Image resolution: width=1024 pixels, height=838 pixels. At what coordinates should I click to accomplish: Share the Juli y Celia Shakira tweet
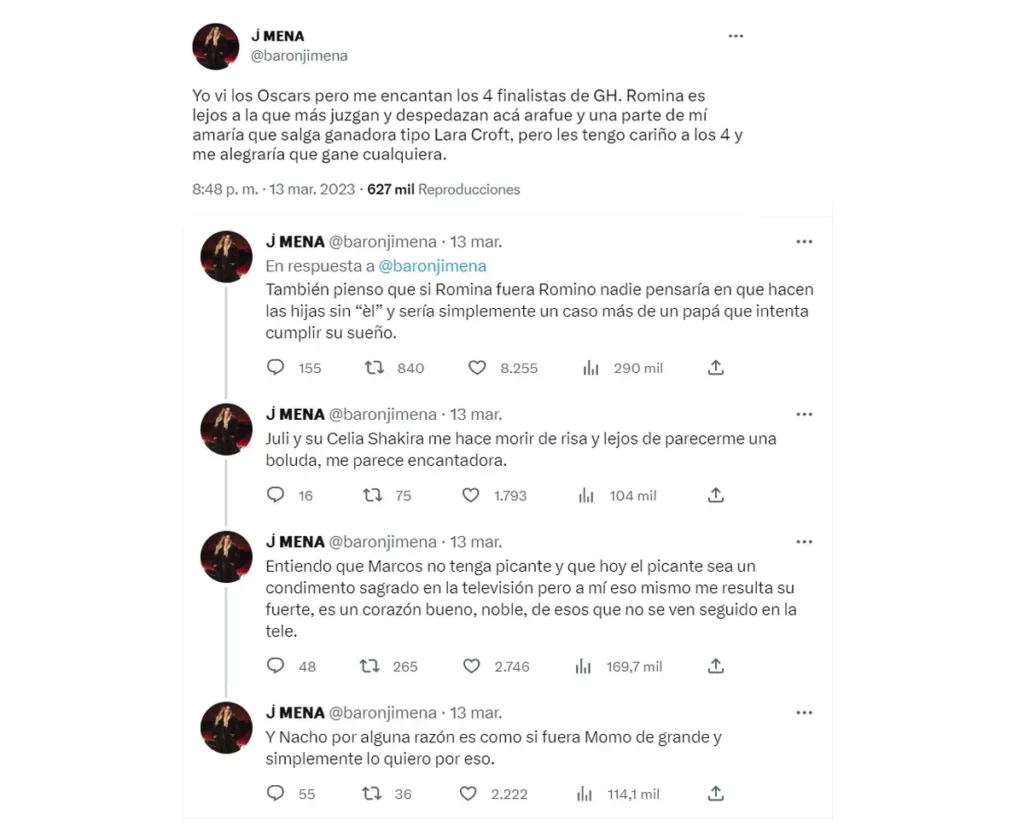[715, 495]
